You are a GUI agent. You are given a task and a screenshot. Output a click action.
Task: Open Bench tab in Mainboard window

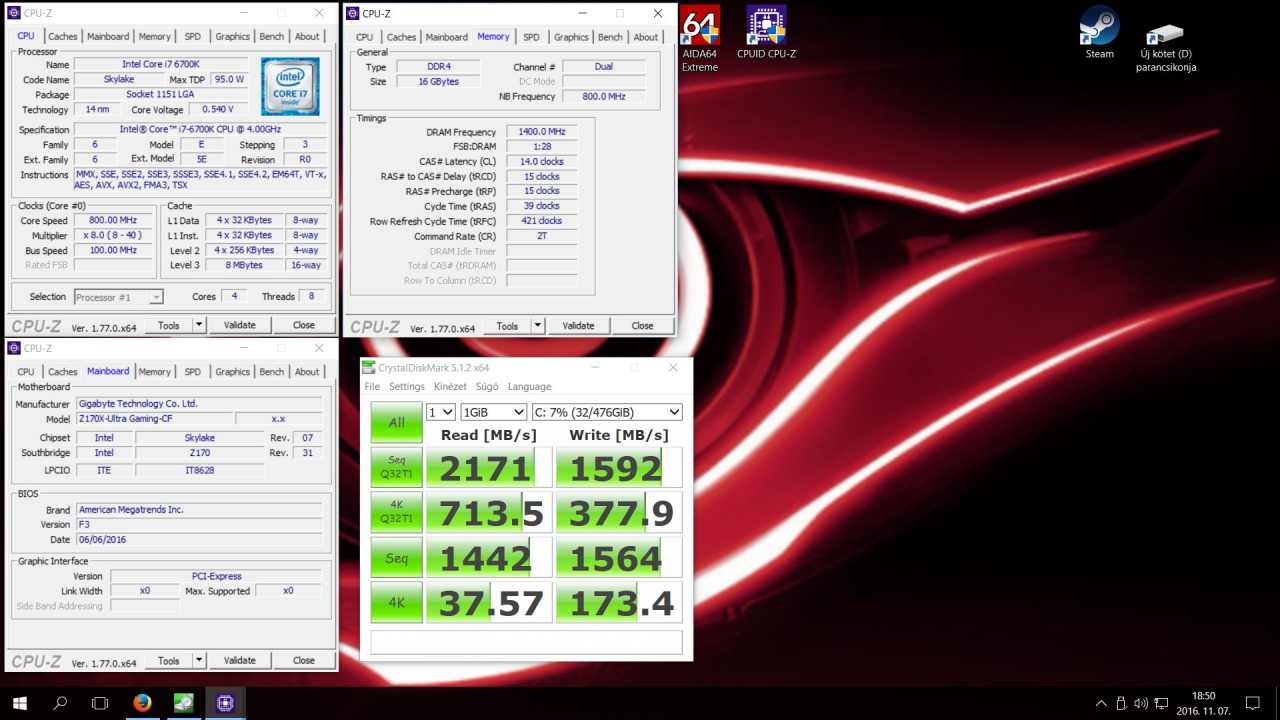pyautogui.click(x=271, y=371)
